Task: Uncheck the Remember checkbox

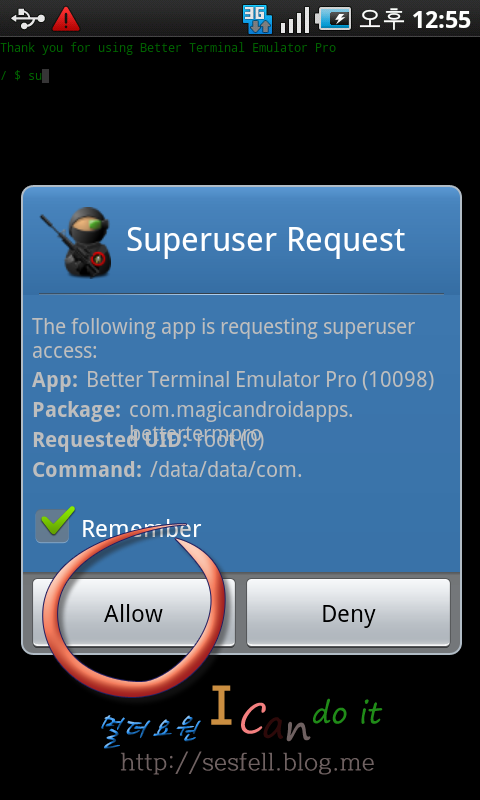Action: pyautogui.click(x=52, y=526)
